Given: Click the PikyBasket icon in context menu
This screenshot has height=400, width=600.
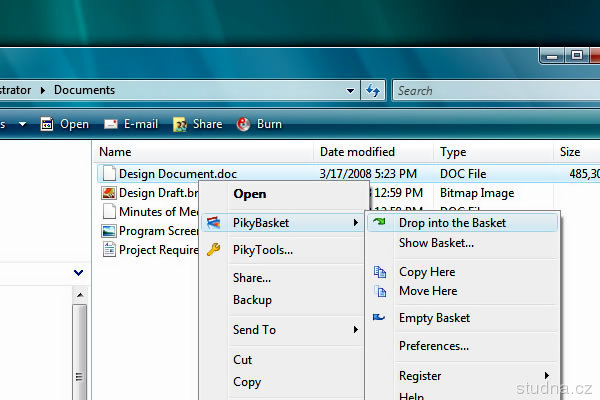Looking at the screenshot, I should coord(213,223).
